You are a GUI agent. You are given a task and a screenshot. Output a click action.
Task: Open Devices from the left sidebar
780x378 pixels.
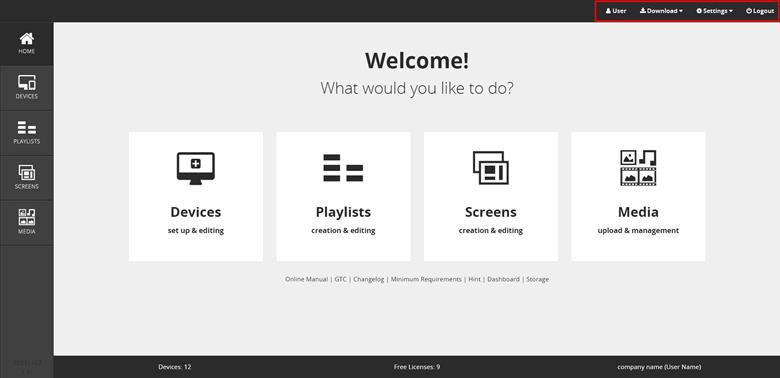[x=27, y=88]
